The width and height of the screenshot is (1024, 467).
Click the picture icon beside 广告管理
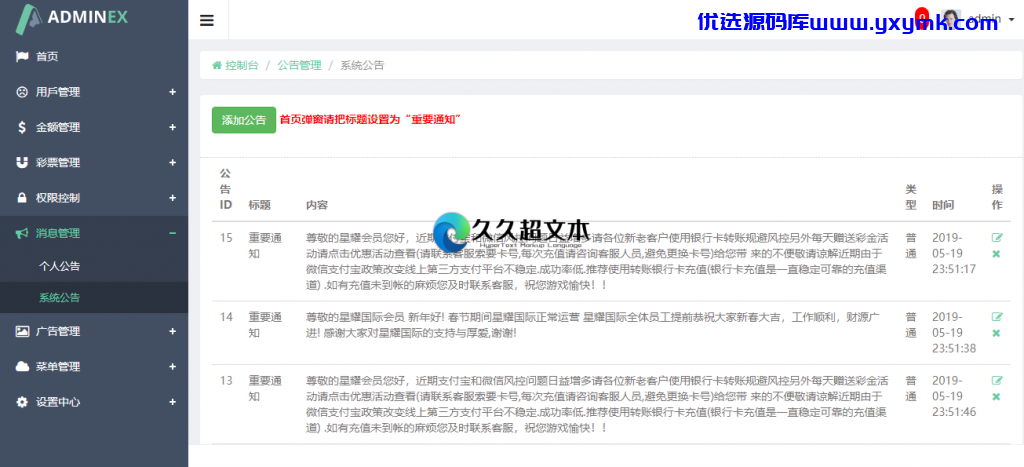coord(22,331)
